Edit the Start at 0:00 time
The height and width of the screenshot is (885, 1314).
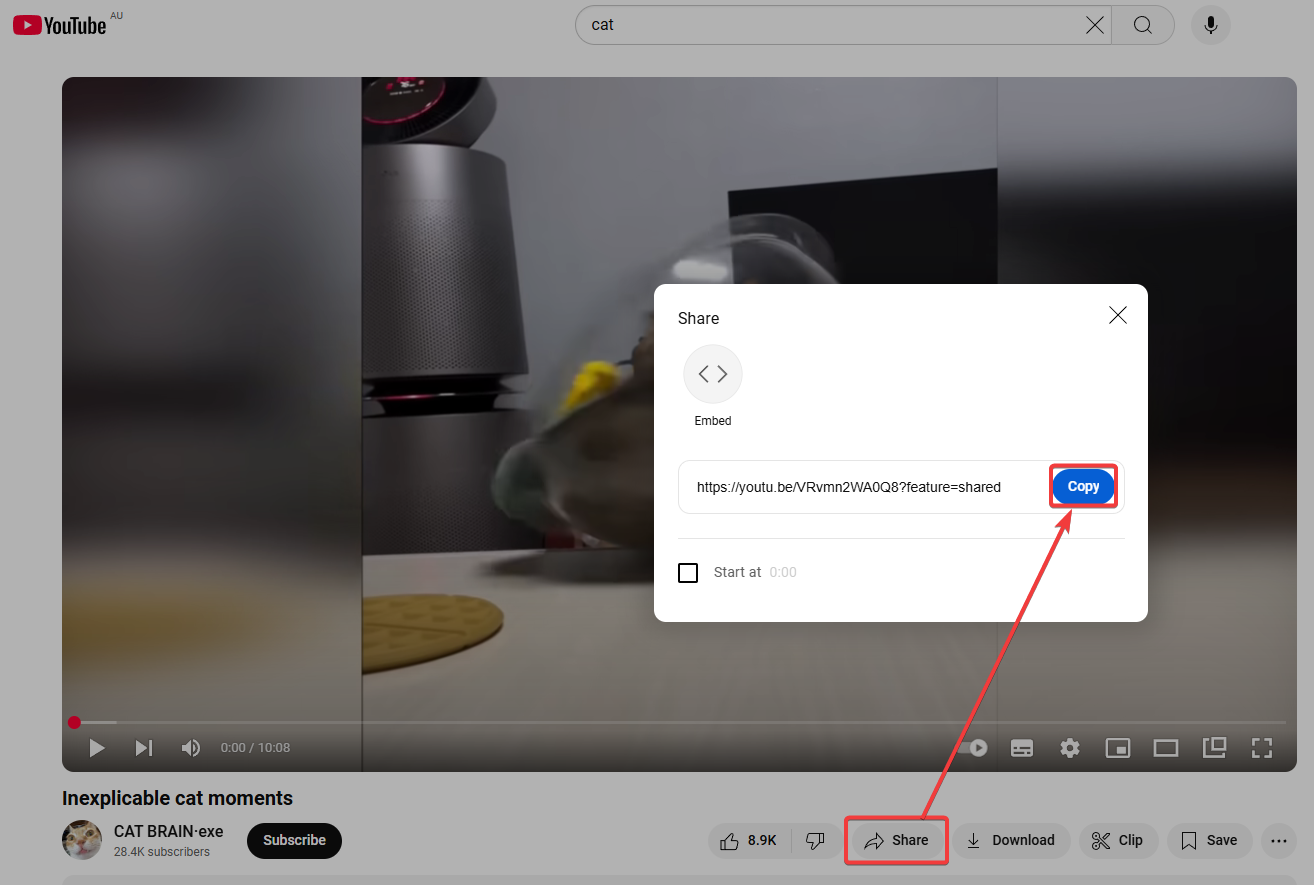point(783,573)
